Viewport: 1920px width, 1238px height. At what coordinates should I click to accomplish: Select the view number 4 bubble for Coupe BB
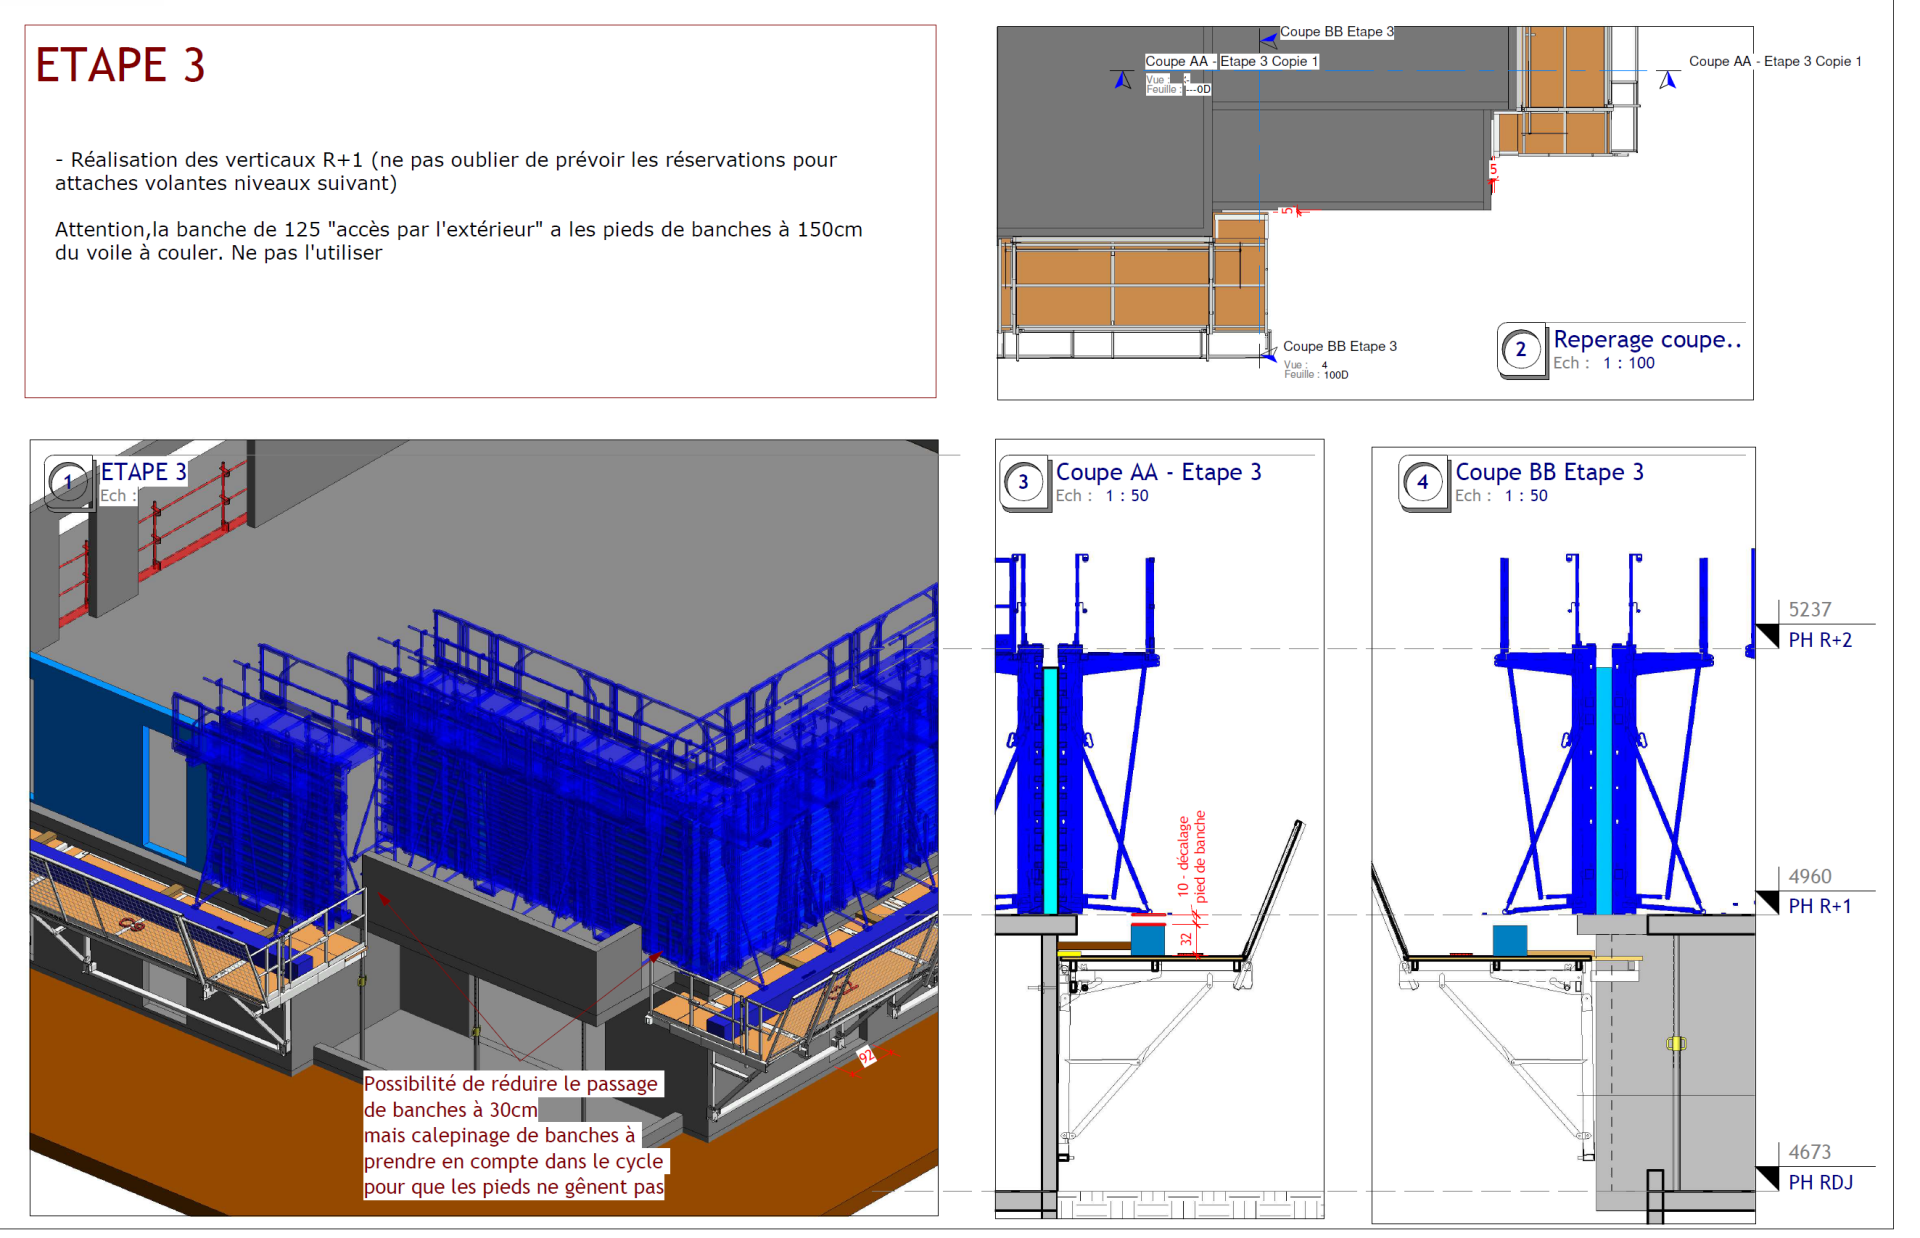point(1422,482)
